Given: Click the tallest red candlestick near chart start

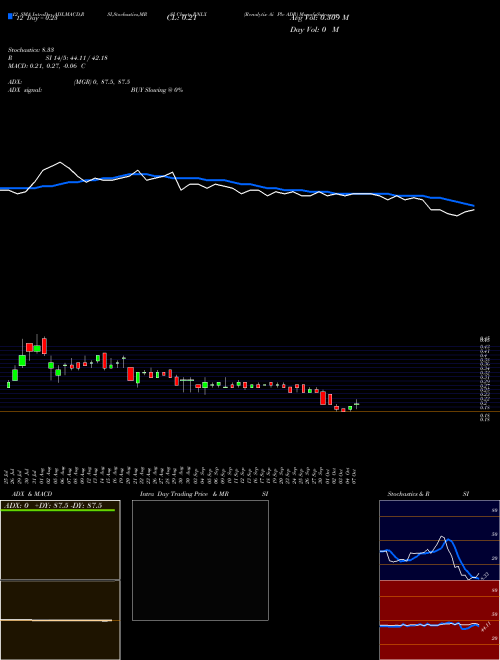Looking at the screenshot, I should [x=44, y=346].
